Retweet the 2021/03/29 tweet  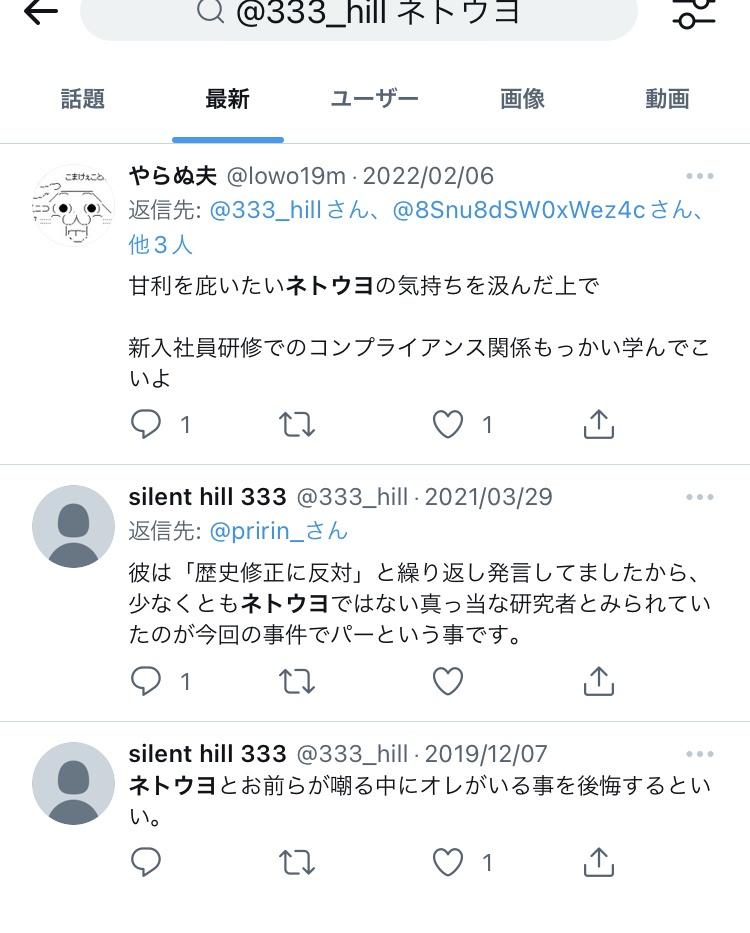pyautogui.click(x=296, y=682)
